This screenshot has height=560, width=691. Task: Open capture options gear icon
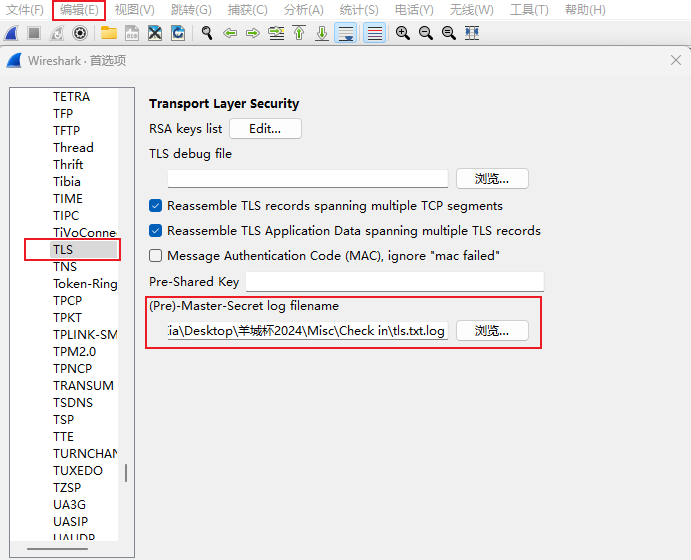pos(80,33)
